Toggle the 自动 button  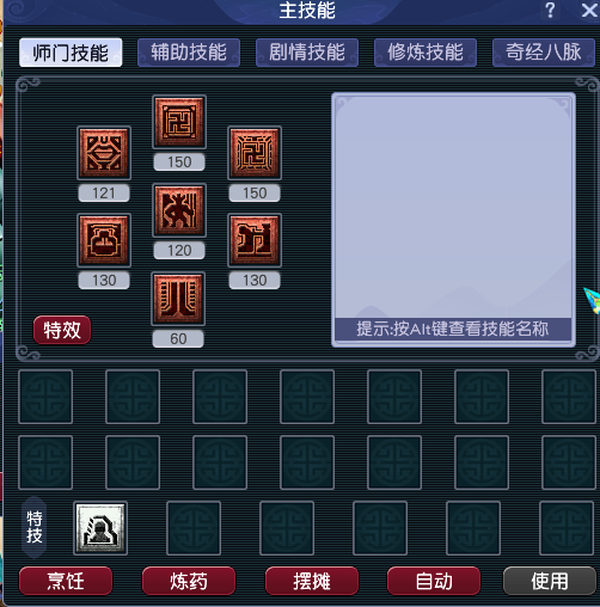(x=434, y=581)
